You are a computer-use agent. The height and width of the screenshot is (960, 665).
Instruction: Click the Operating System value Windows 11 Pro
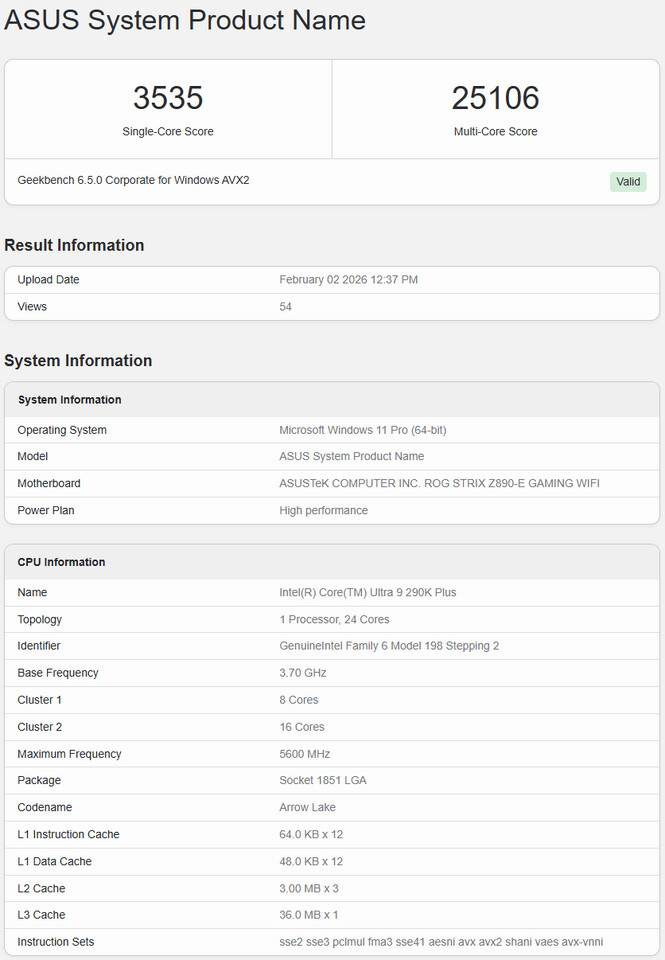coord(362,430)
